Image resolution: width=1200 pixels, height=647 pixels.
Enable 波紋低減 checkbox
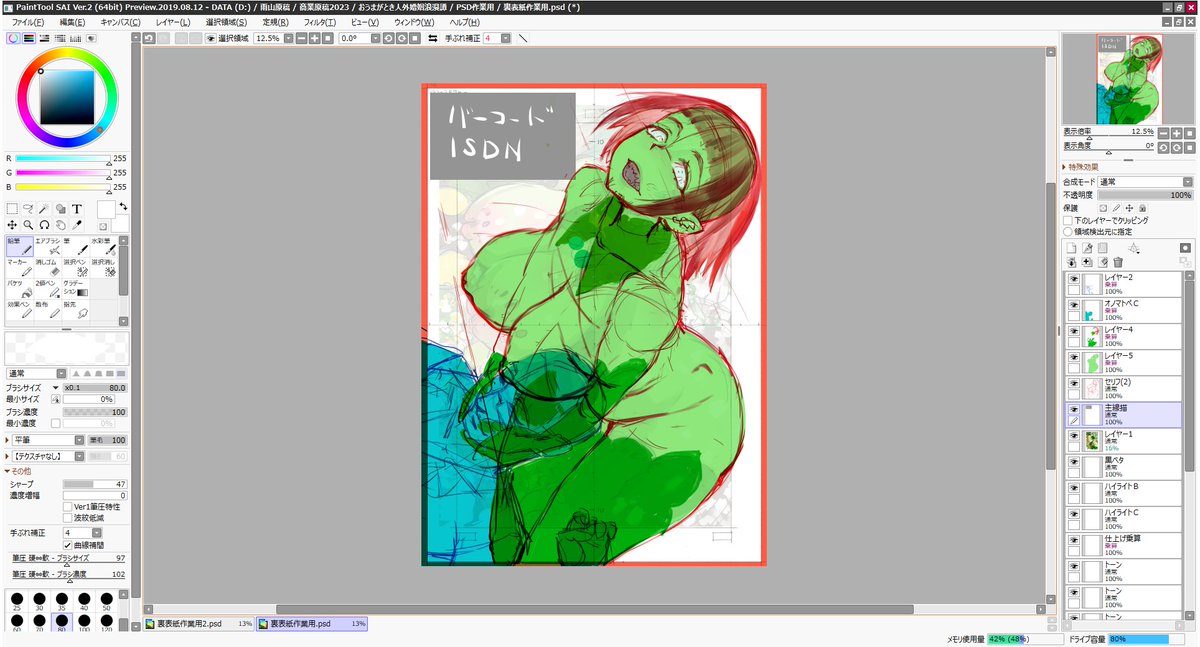[67, 518]
